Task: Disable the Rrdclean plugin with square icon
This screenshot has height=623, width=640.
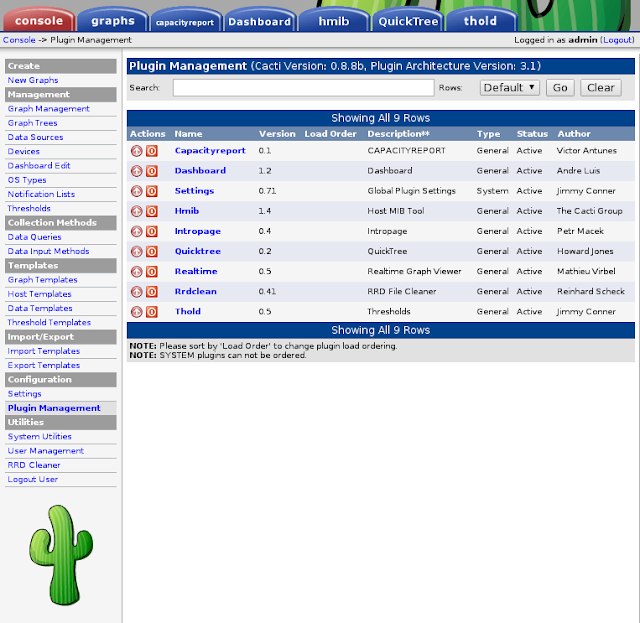Action: pyautogui.click(x=152, y=292)
